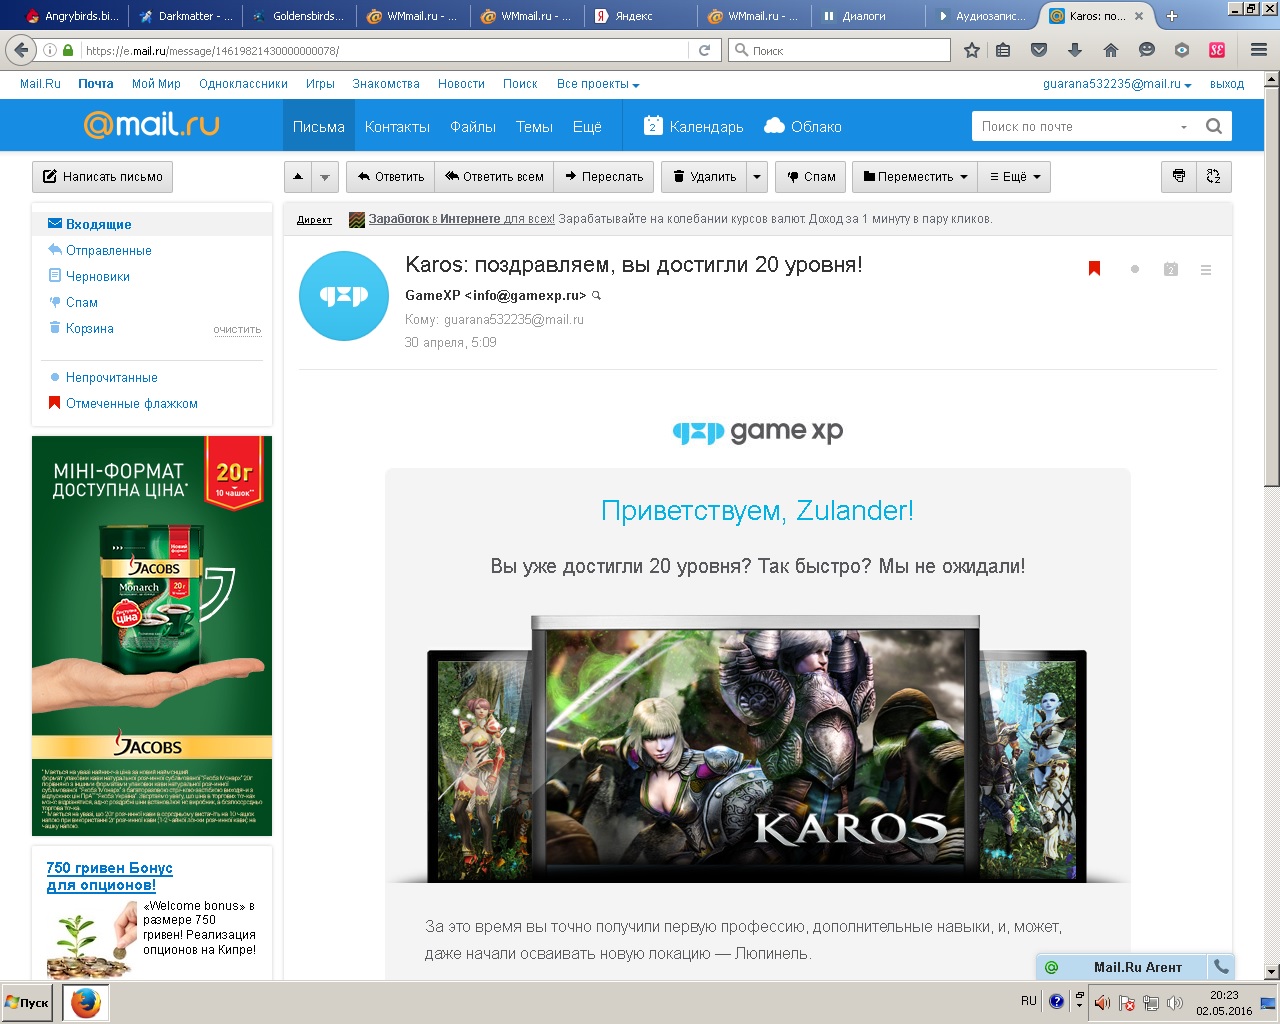Go back with the browser Back arrow
Screen dimensions: 1280x1024
click(21, 50)
